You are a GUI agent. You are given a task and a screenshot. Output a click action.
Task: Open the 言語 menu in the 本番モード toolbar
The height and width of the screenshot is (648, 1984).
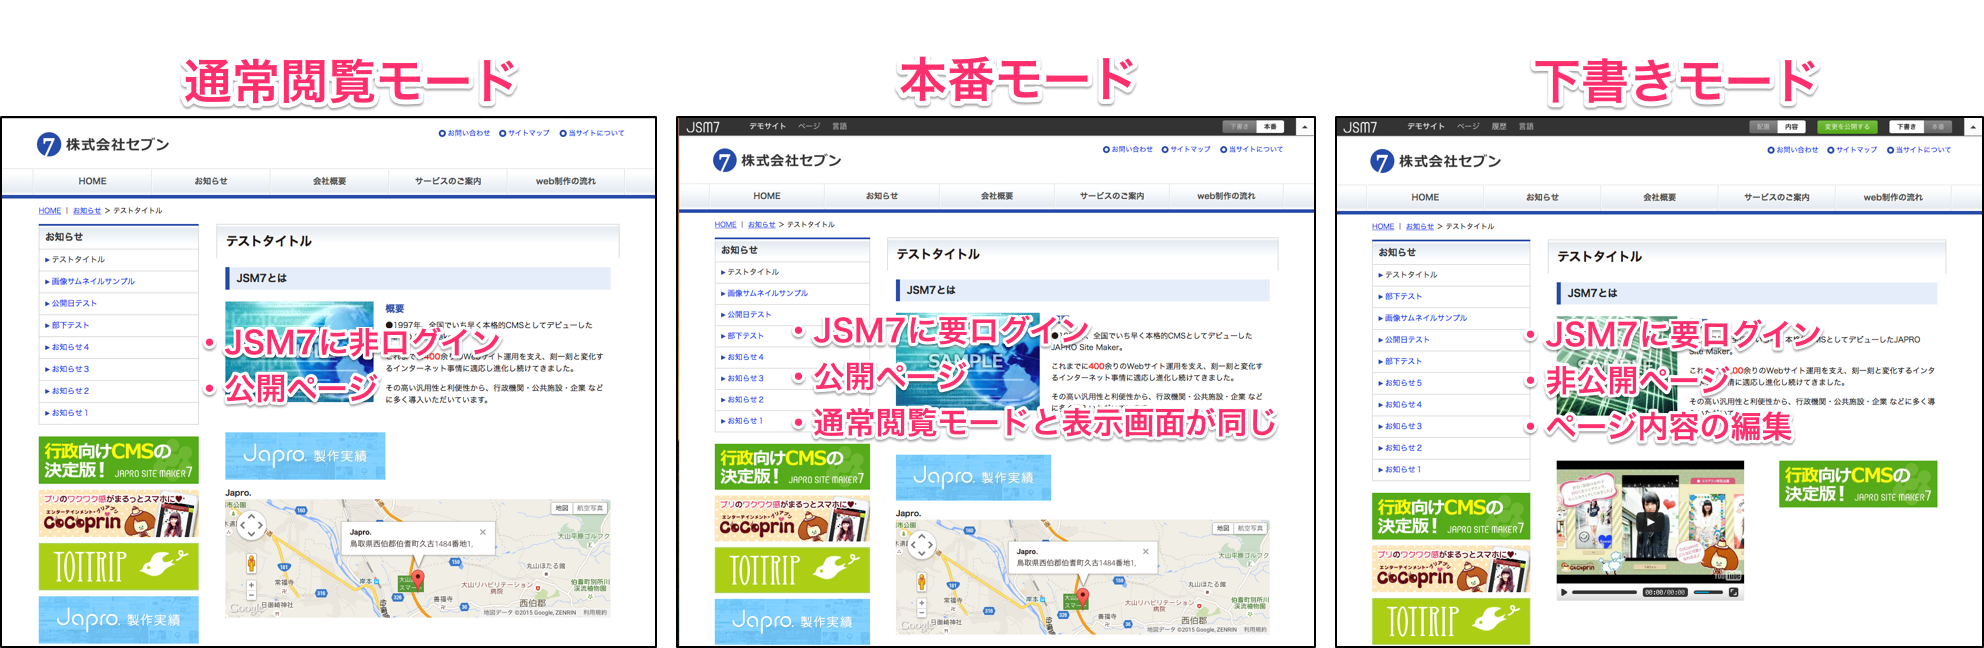click(840, 127)
